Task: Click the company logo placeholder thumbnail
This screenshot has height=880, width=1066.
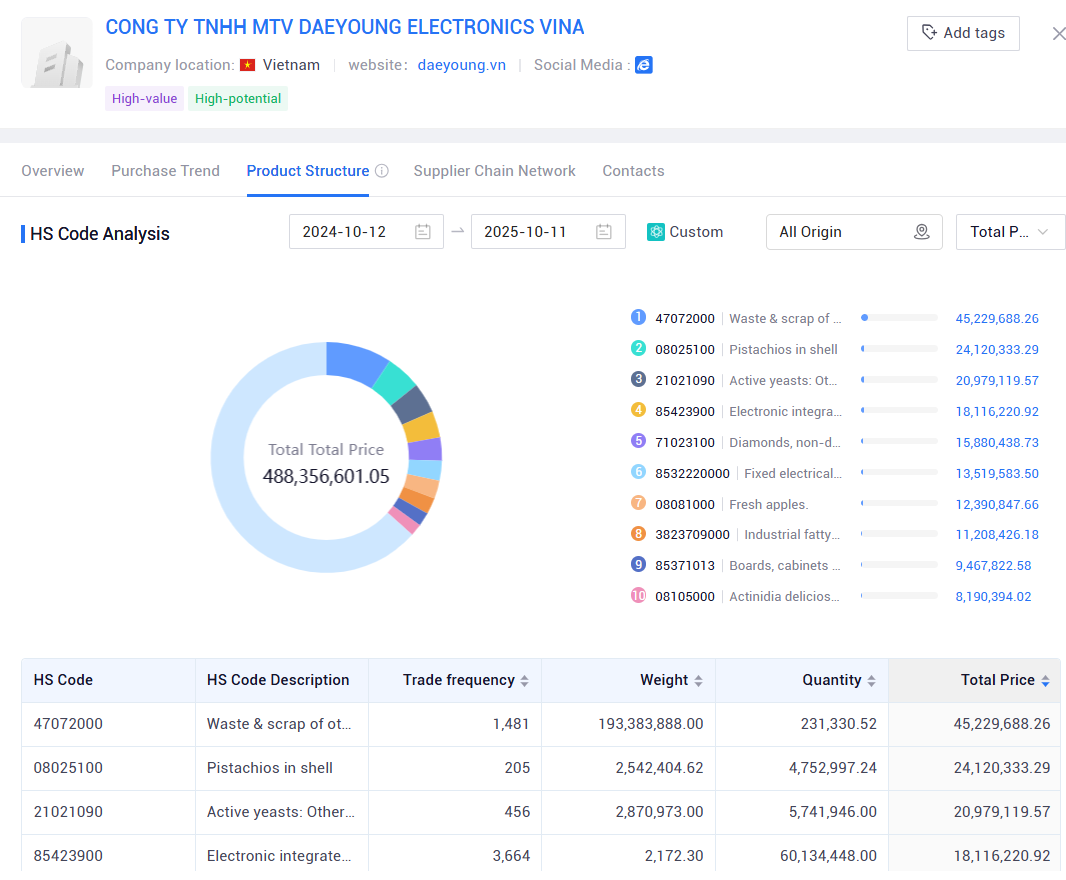Action: click(x=56, y=52)
